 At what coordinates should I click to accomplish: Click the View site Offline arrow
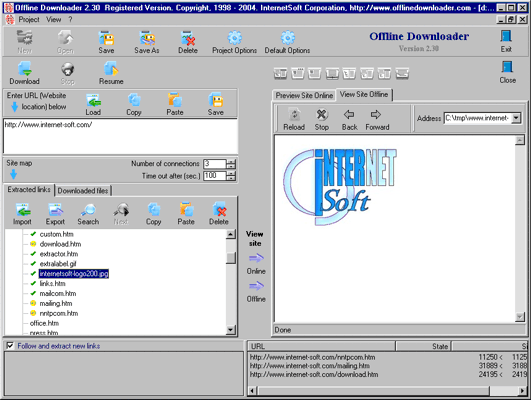[x=256, y=286]
